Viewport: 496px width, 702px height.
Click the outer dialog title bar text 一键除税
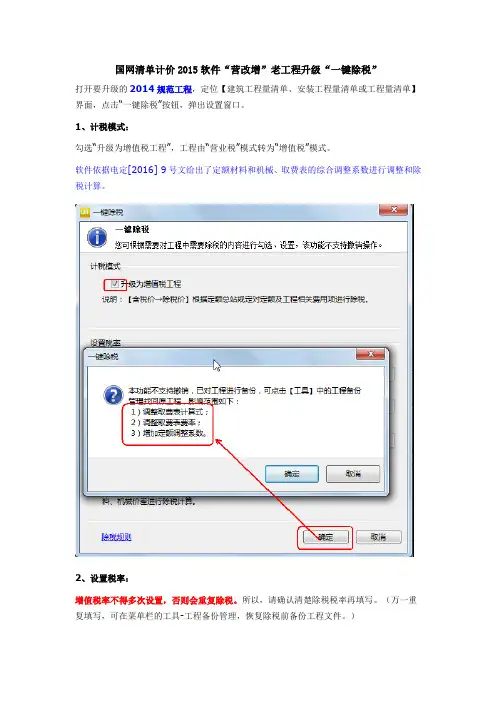(108, 212)
